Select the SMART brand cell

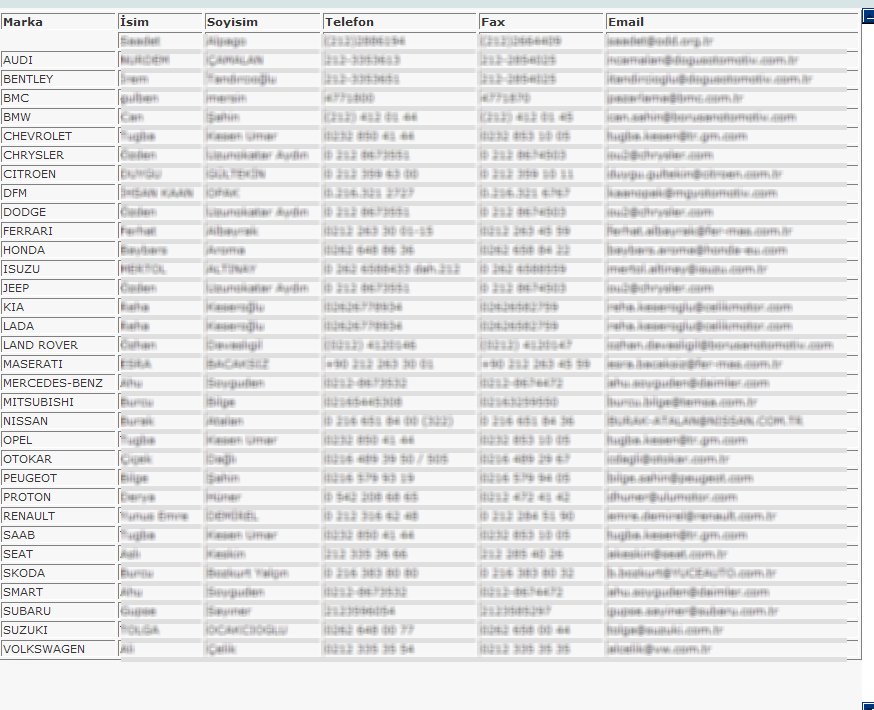pos(58,592)
